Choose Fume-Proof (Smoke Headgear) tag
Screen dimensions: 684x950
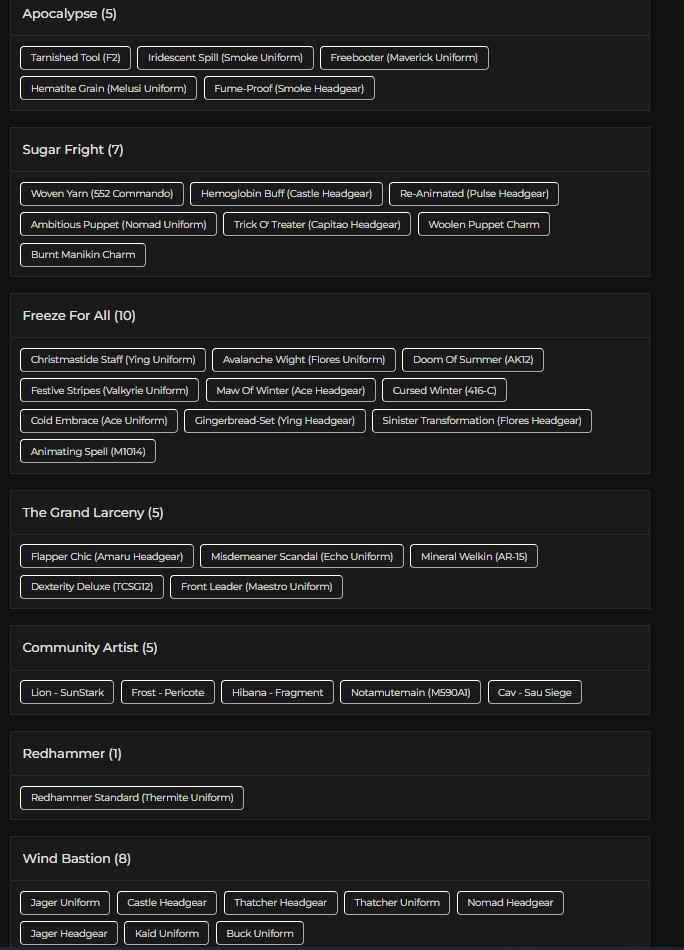tap(289, 89)
